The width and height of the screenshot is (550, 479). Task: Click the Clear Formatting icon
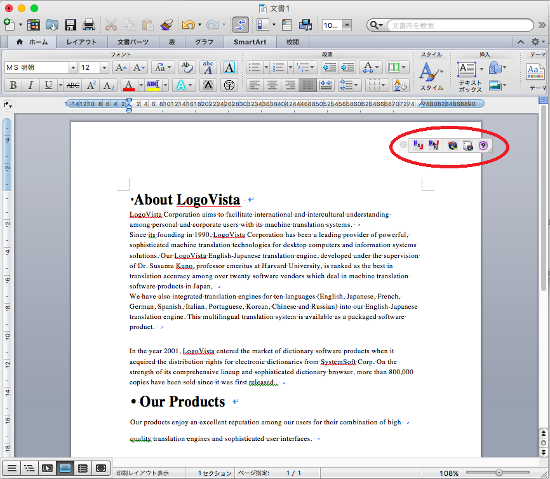[x=187, y=67]
